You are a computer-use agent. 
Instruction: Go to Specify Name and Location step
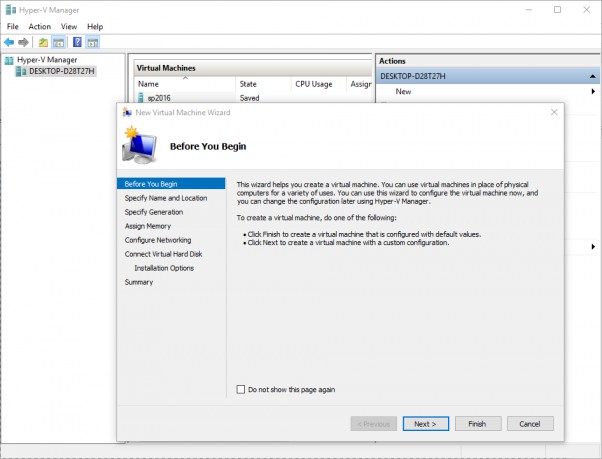166,198
